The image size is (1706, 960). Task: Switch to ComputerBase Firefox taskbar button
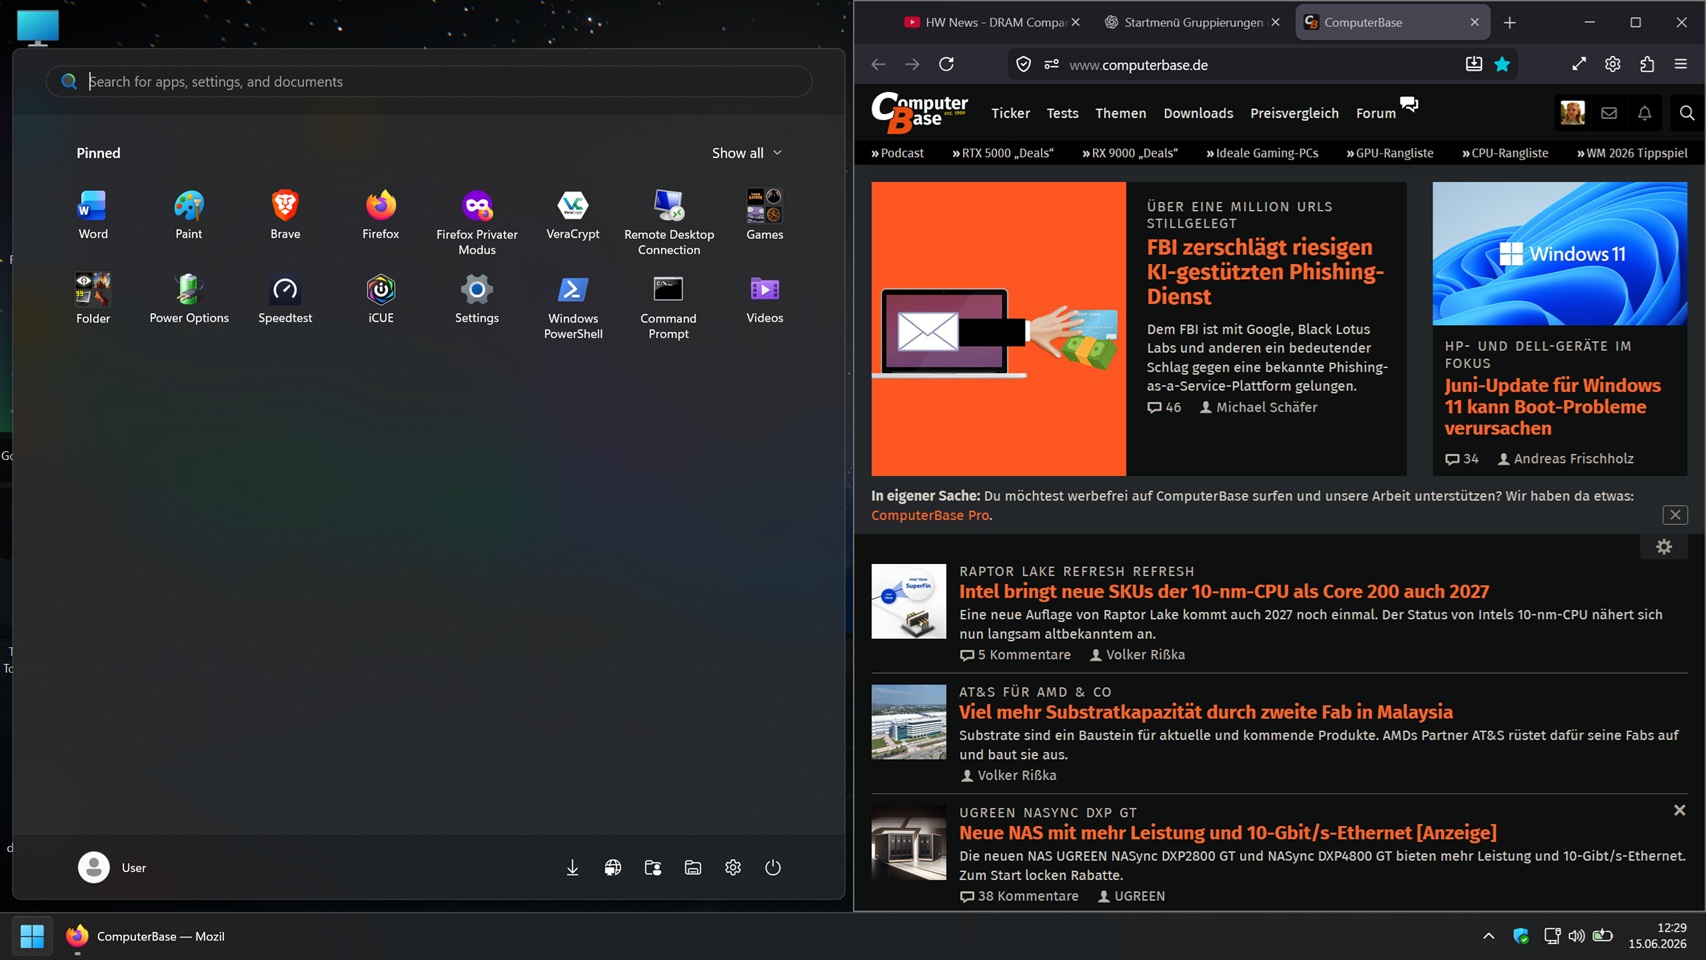point(146,936)
